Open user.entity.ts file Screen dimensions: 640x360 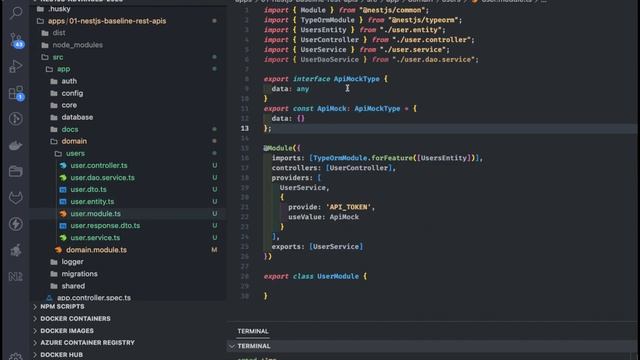click(92, 202)
